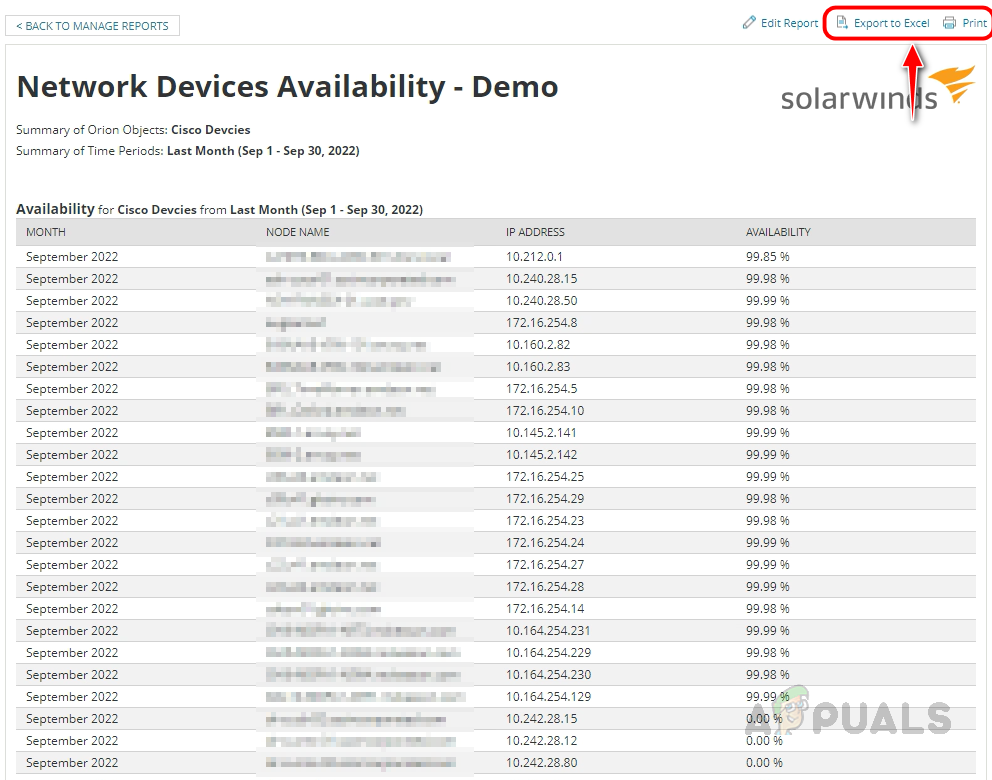Click the report title Network Devices Availability - Demo
Screen dimensions: 992x780
[x=287, y=87]
